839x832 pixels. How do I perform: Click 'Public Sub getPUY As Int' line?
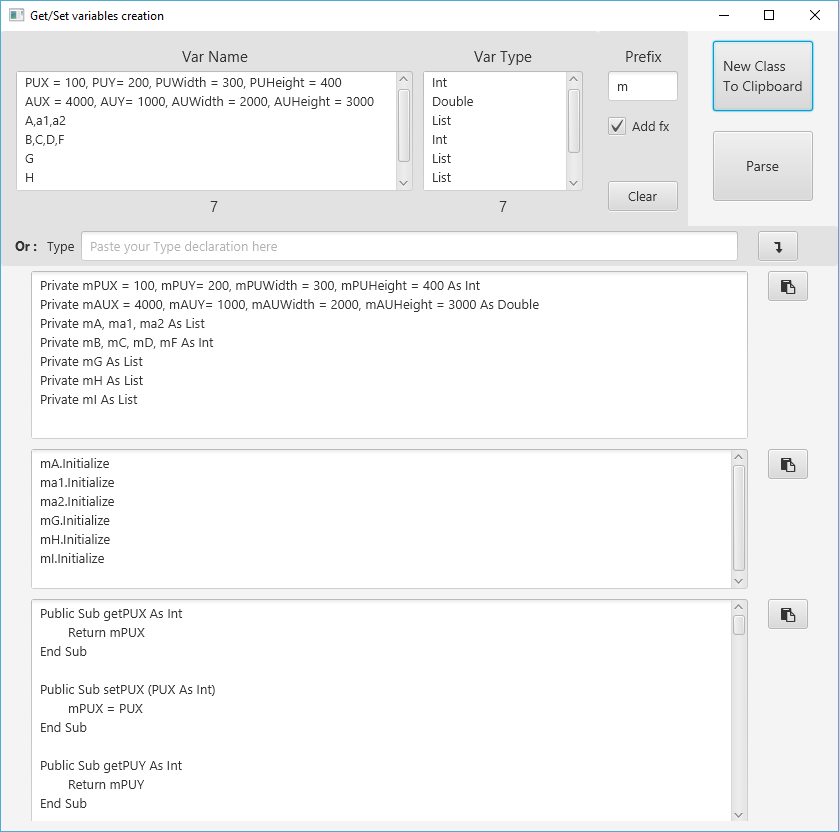[111, 766]
